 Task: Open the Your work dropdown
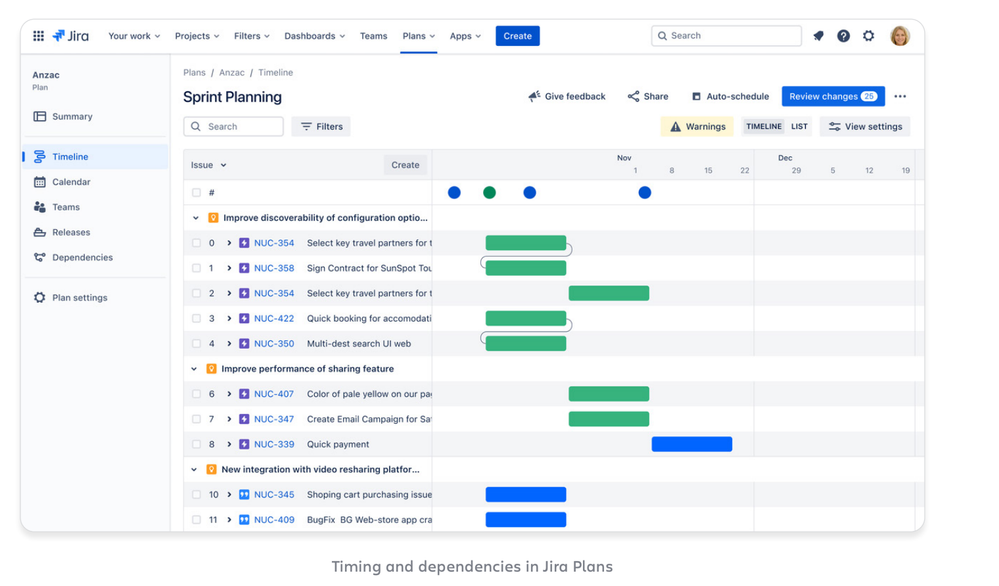point(134,36)
